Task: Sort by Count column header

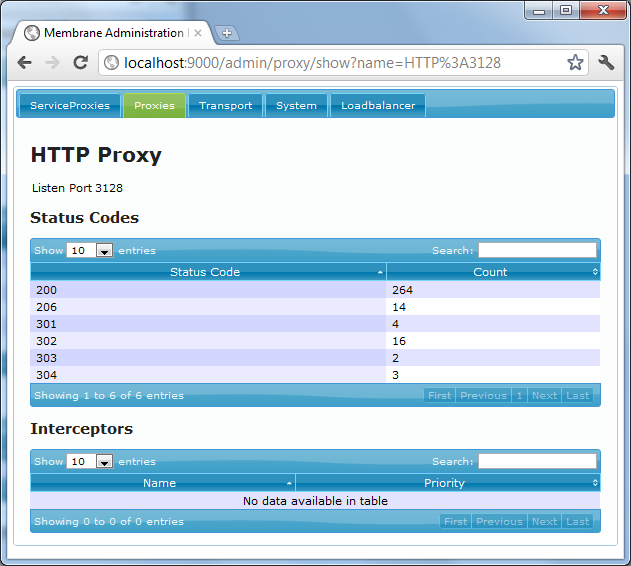Action: pos(493,272)
